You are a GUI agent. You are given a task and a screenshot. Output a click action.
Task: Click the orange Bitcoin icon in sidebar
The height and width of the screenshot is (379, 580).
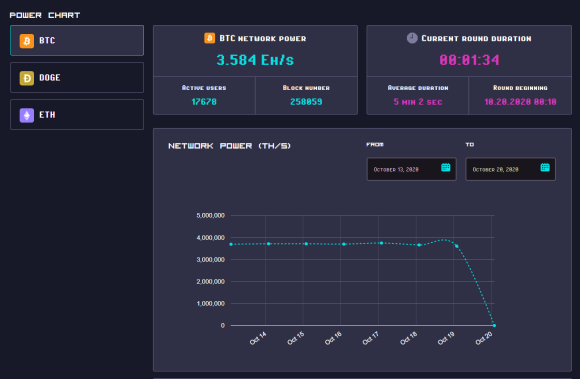[27, 41]
